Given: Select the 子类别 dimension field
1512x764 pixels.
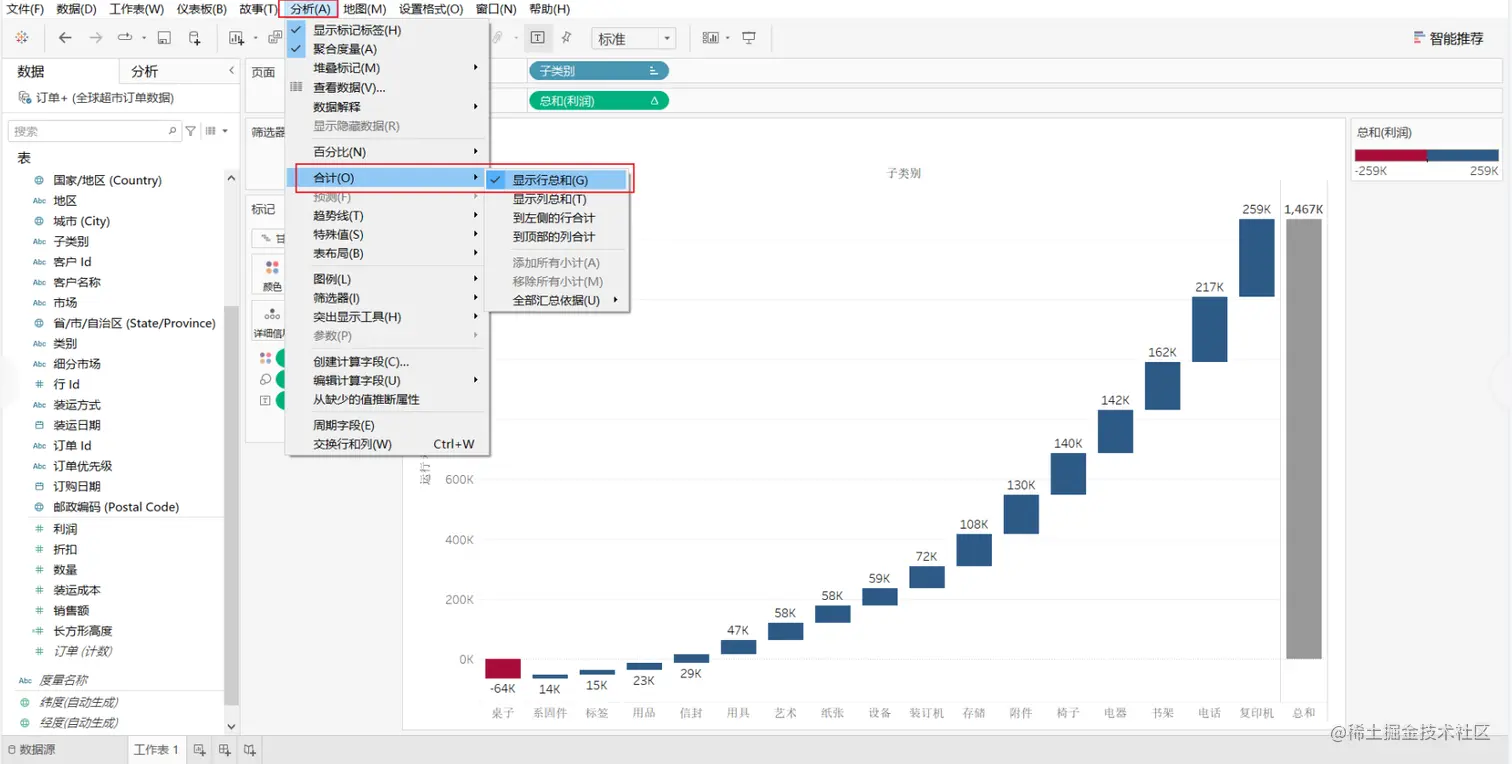Looking at the screenshot, I should [x=71, y=242].
